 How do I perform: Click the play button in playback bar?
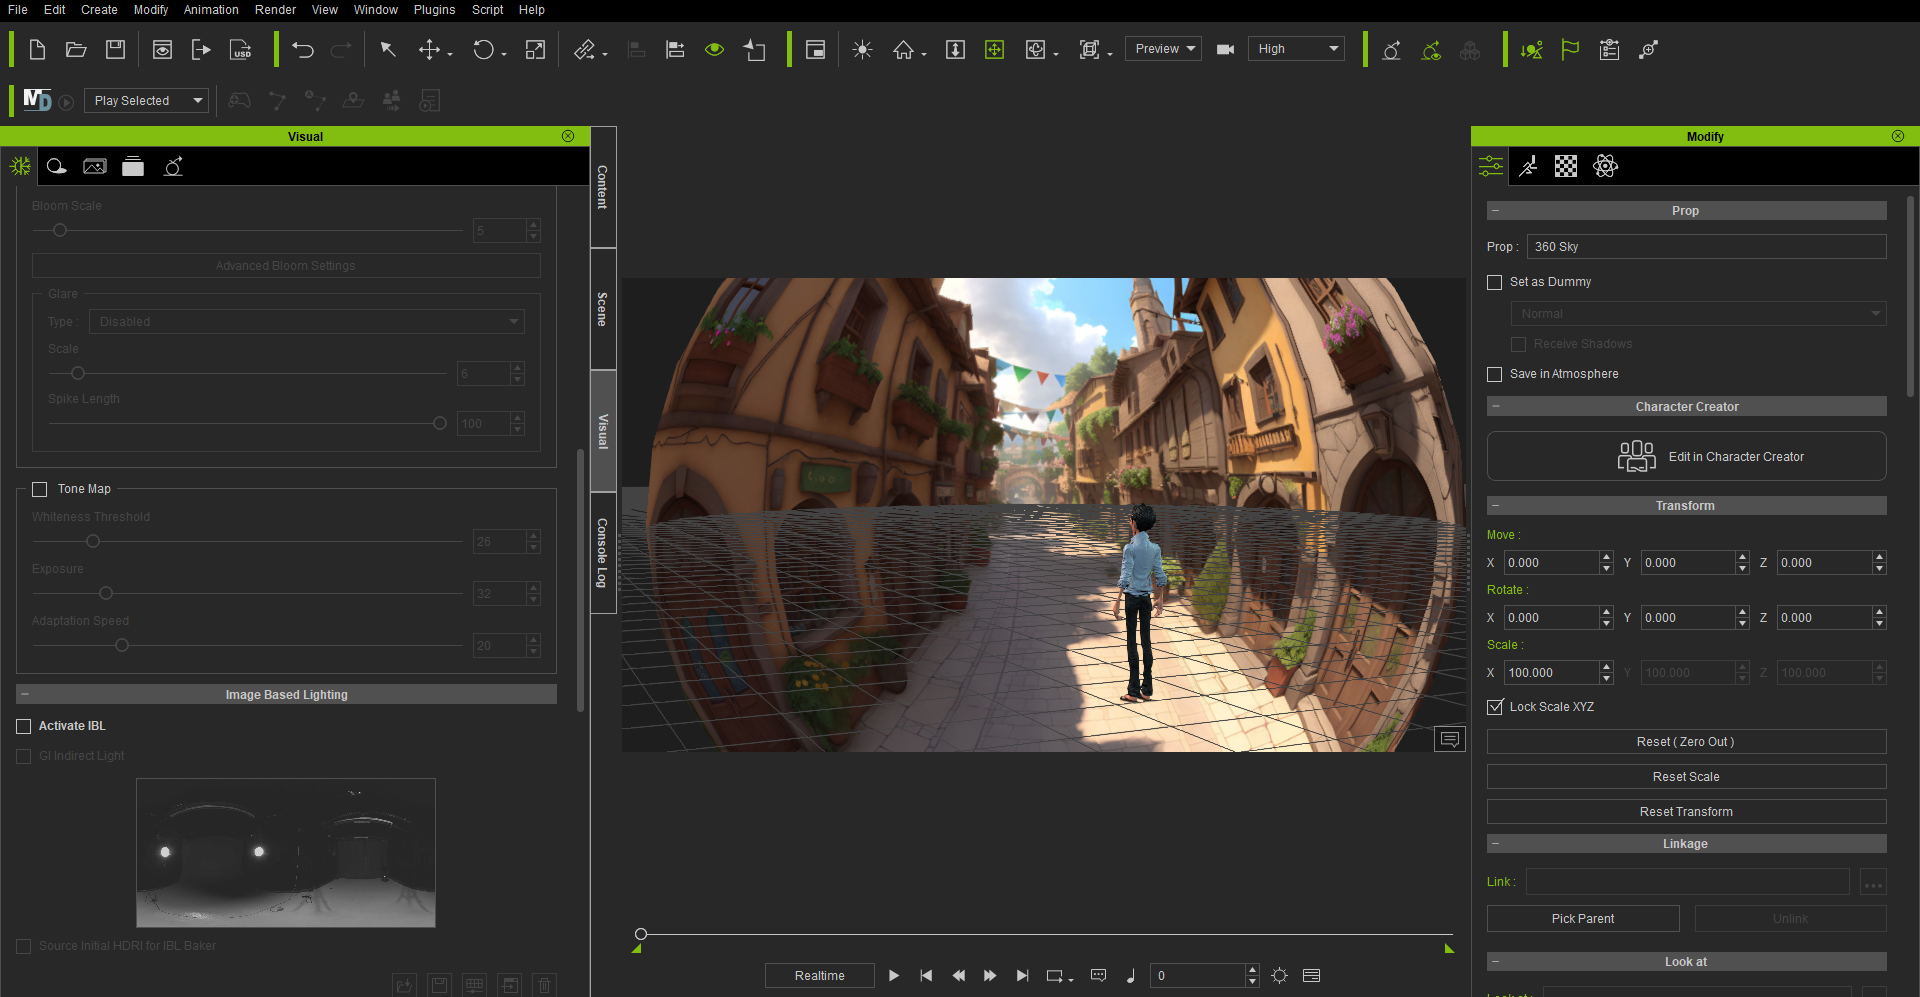894,975
